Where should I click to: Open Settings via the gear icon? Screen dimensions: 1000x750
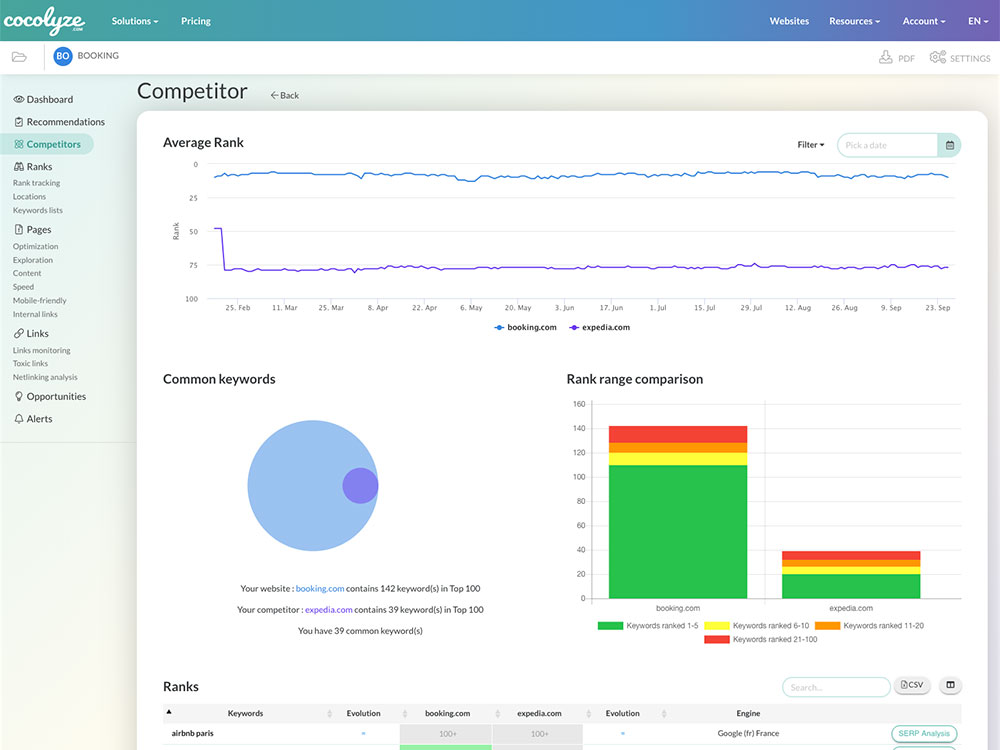click(958, 58)
